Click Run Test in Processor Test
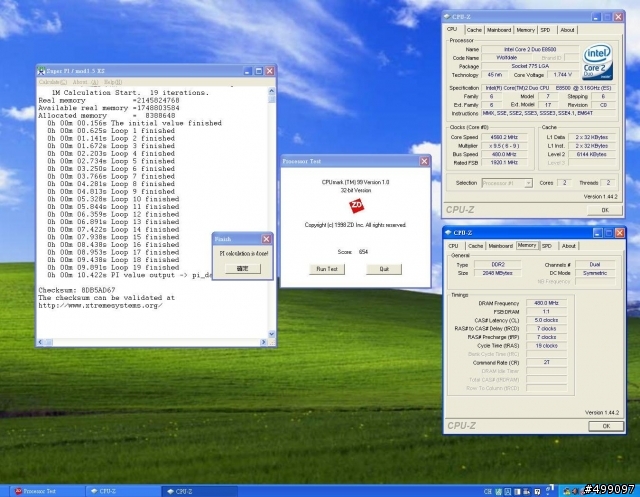Viewport: 640px width, 497px height. (x=327, y=269)
